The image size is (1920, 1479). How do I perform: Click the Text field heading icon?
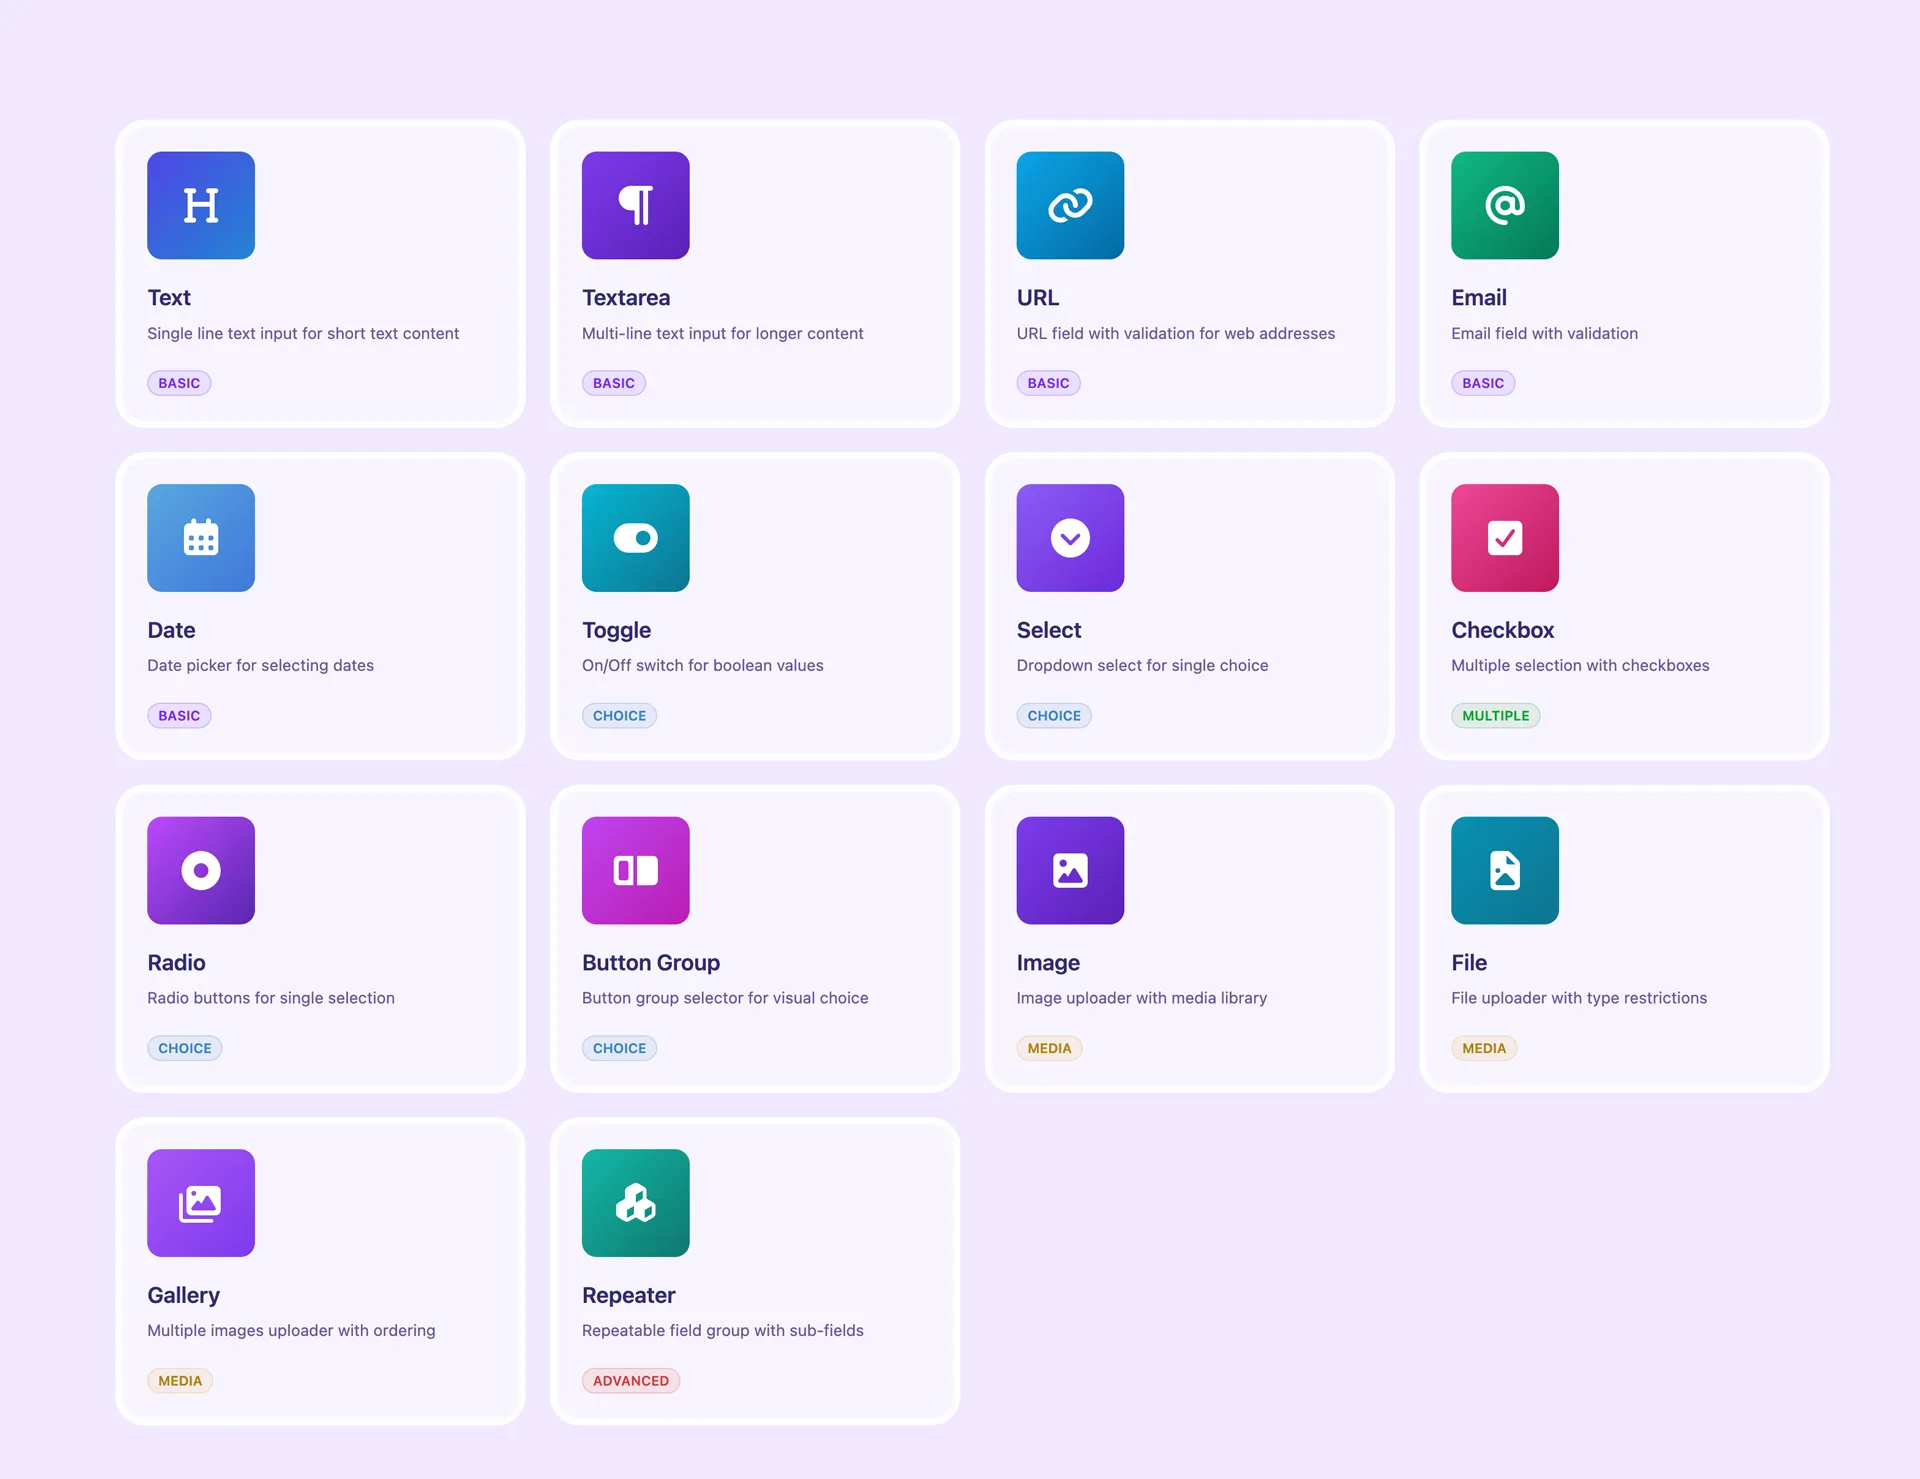tap(201, 205)
